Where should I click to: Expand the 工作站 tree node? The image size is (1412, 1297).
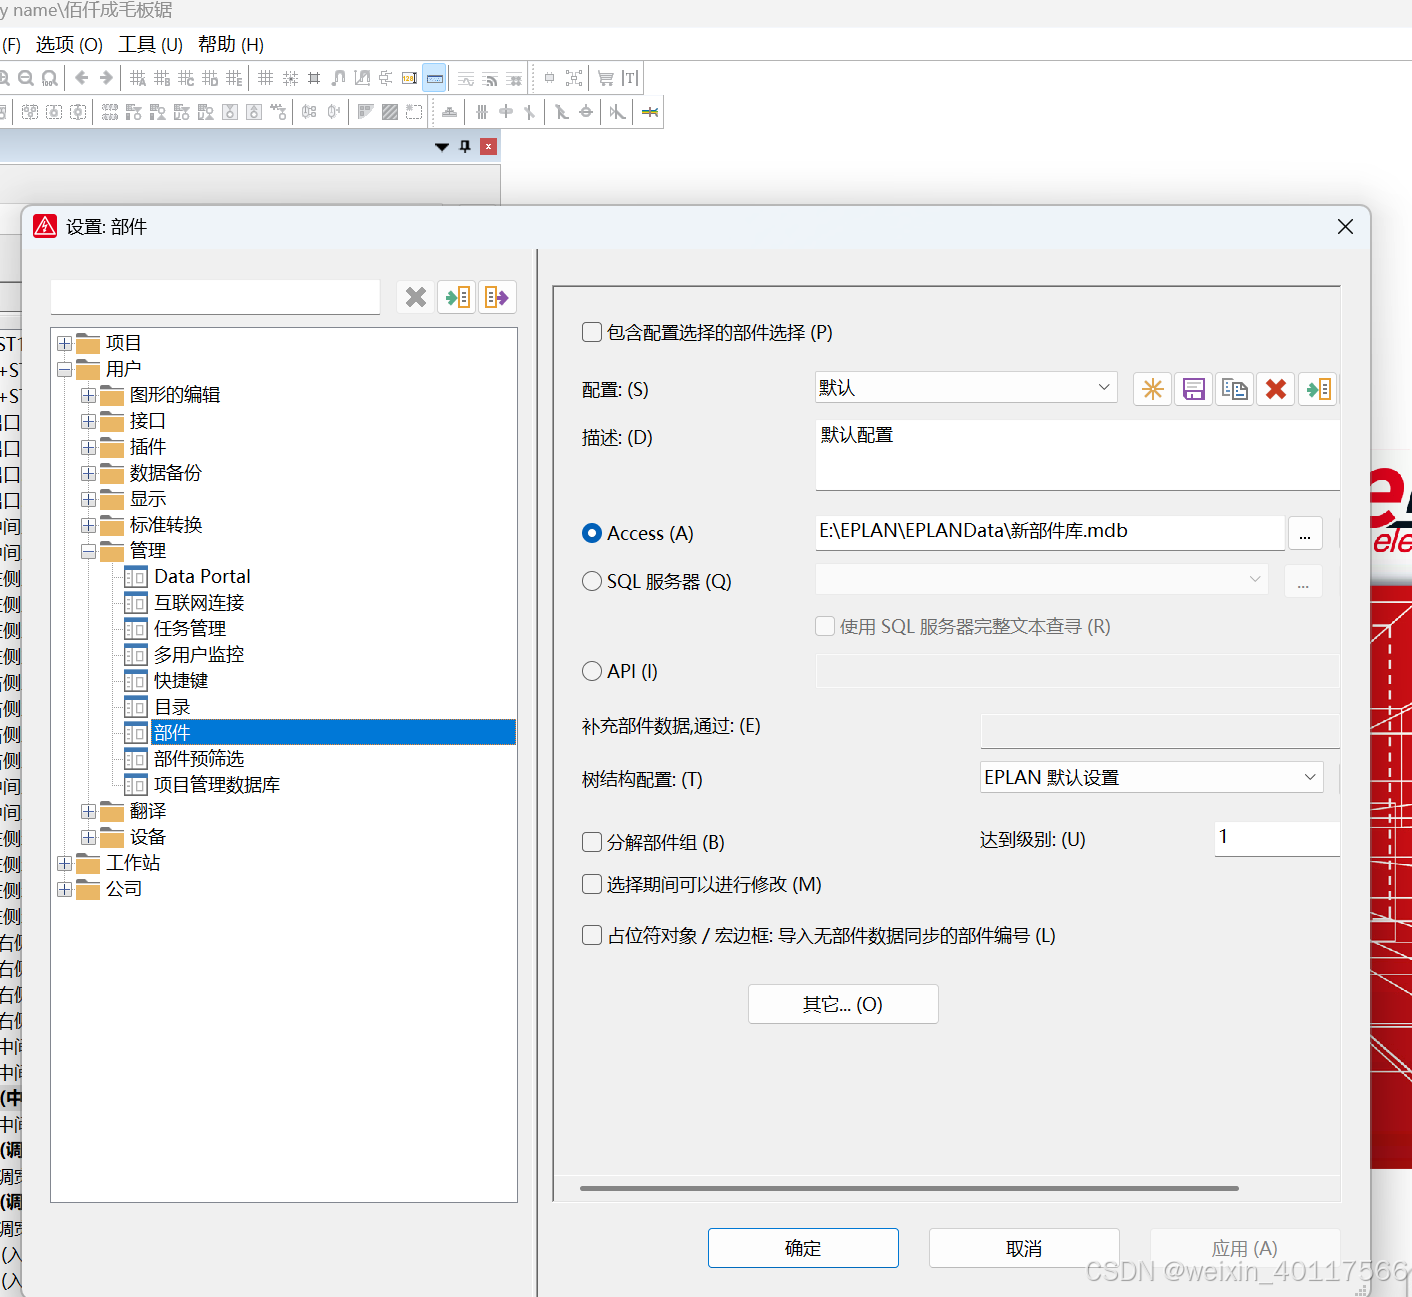click(65, 863)
